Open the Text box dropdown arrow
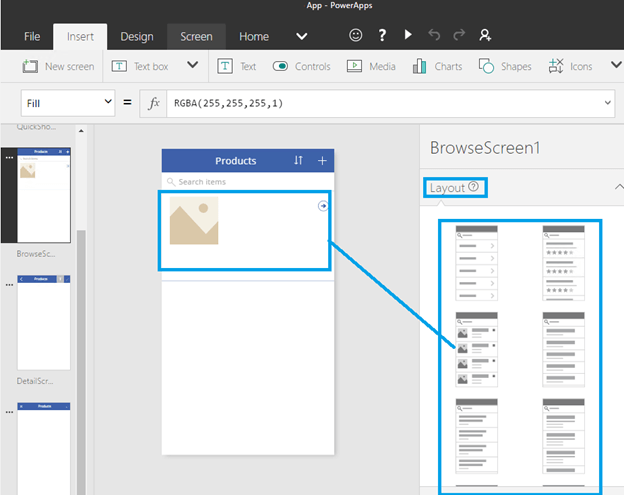624x495 pixels. (193, 66)
